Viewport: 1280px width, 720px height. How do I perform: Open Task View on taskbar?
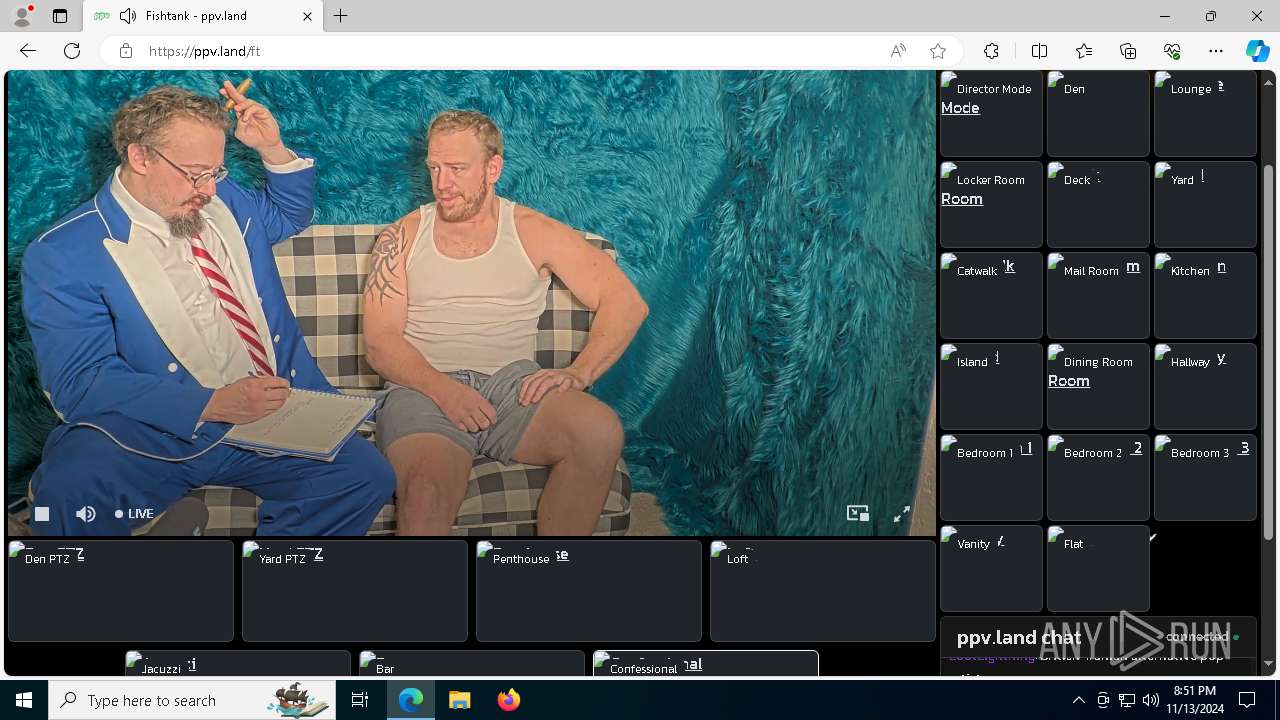coord(360,700)
